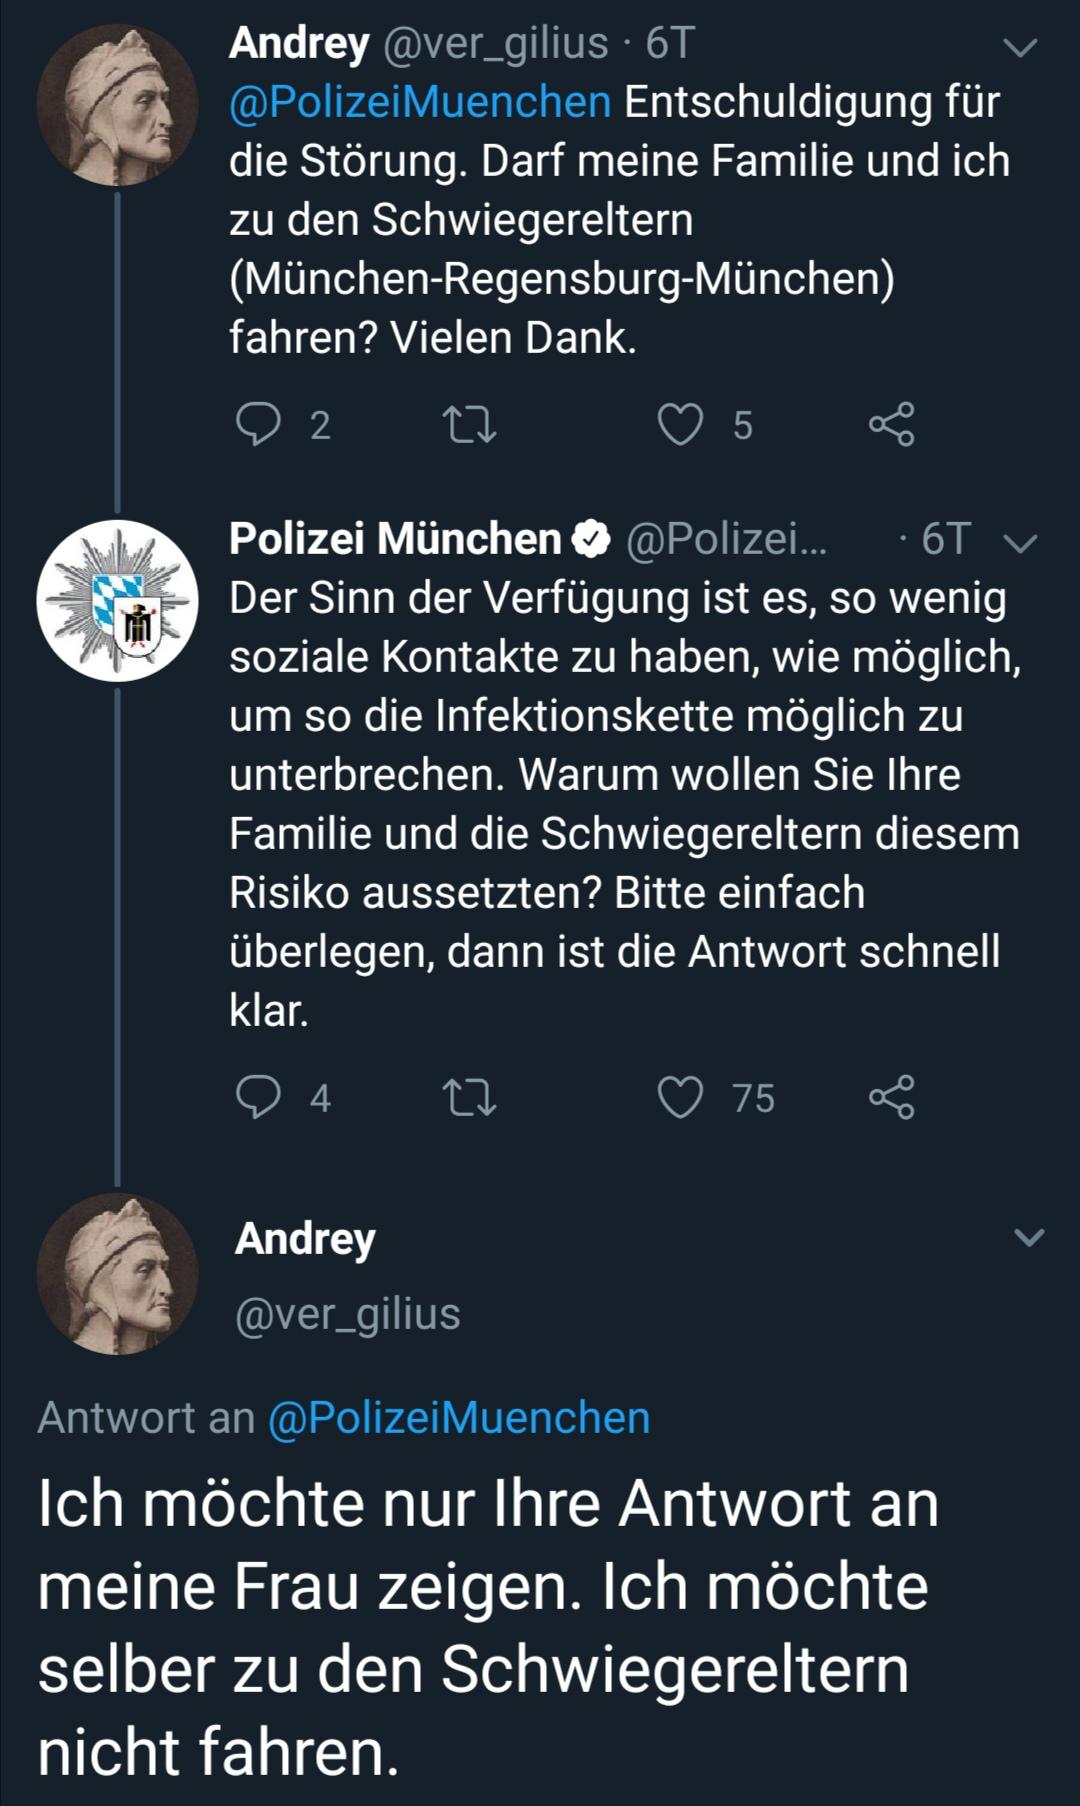
Task: Open Andrey's avatar on the bottom reply
Action: pyautogui.click(x=117, y=1273)
